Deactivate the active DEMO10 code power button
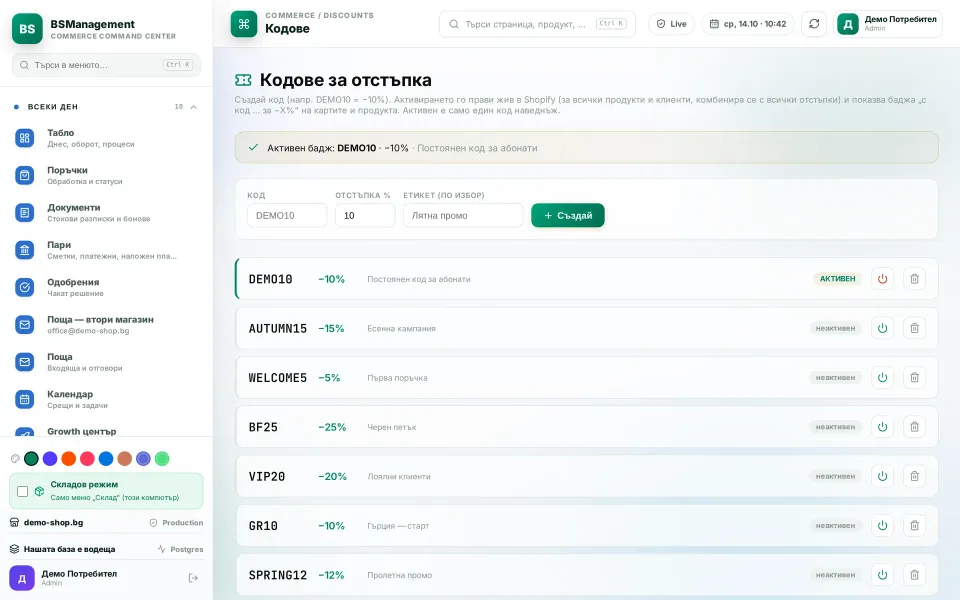The height and width of the screenshot is (600, 960). click(x=882, y=279)
